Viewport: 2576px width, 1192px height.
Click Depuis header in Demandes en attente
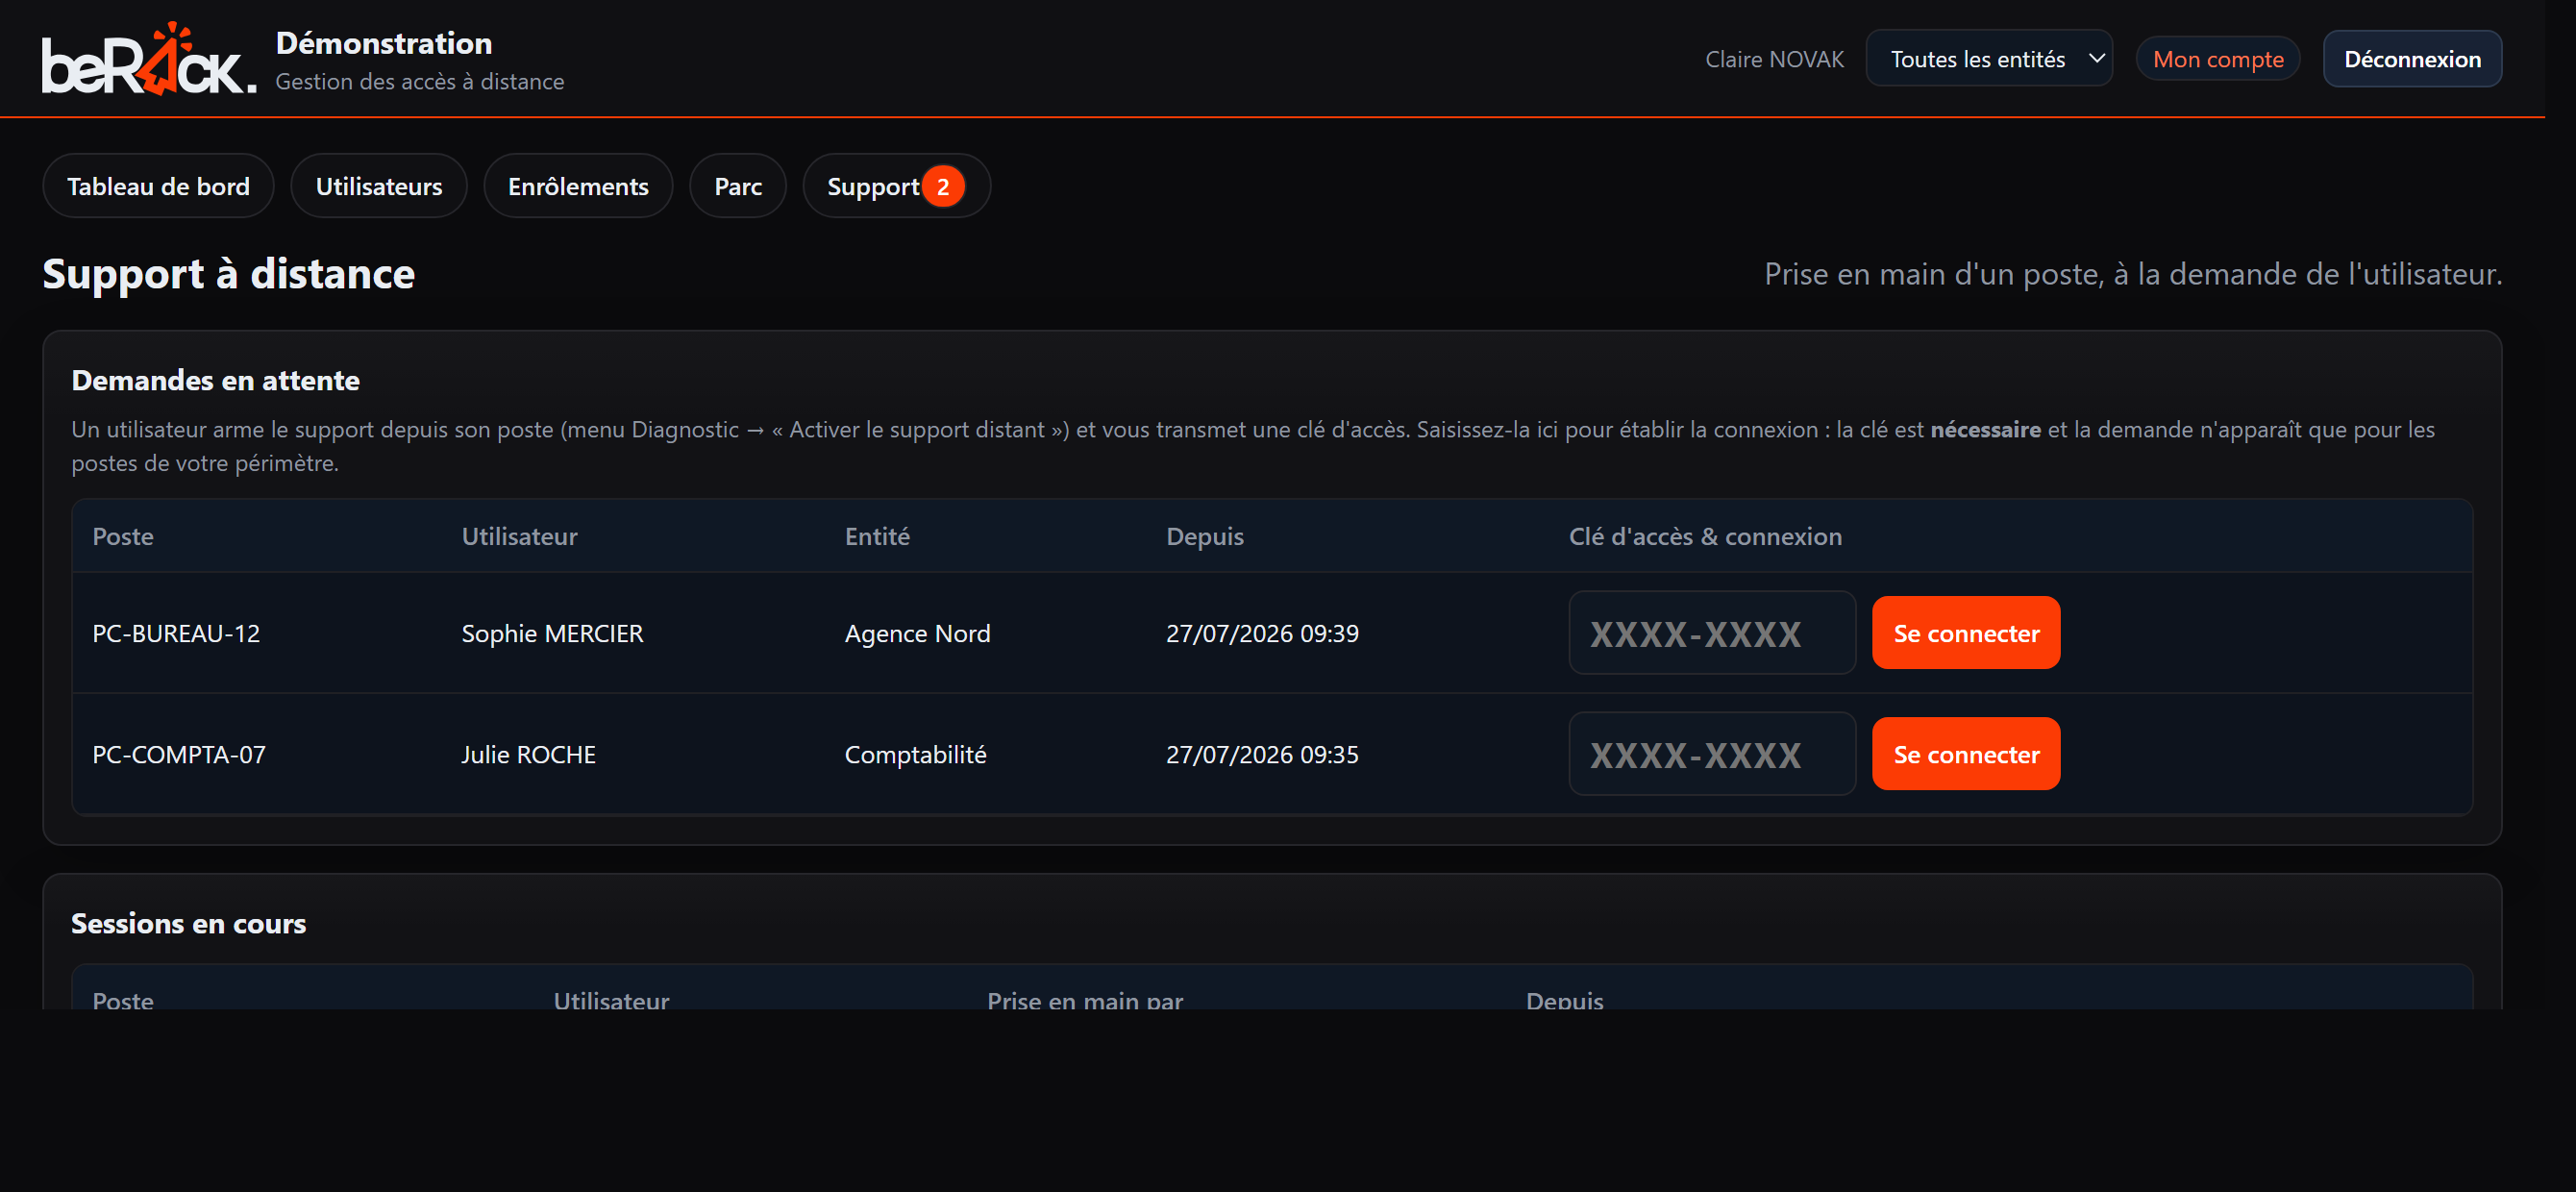(x=1204, y=536)
